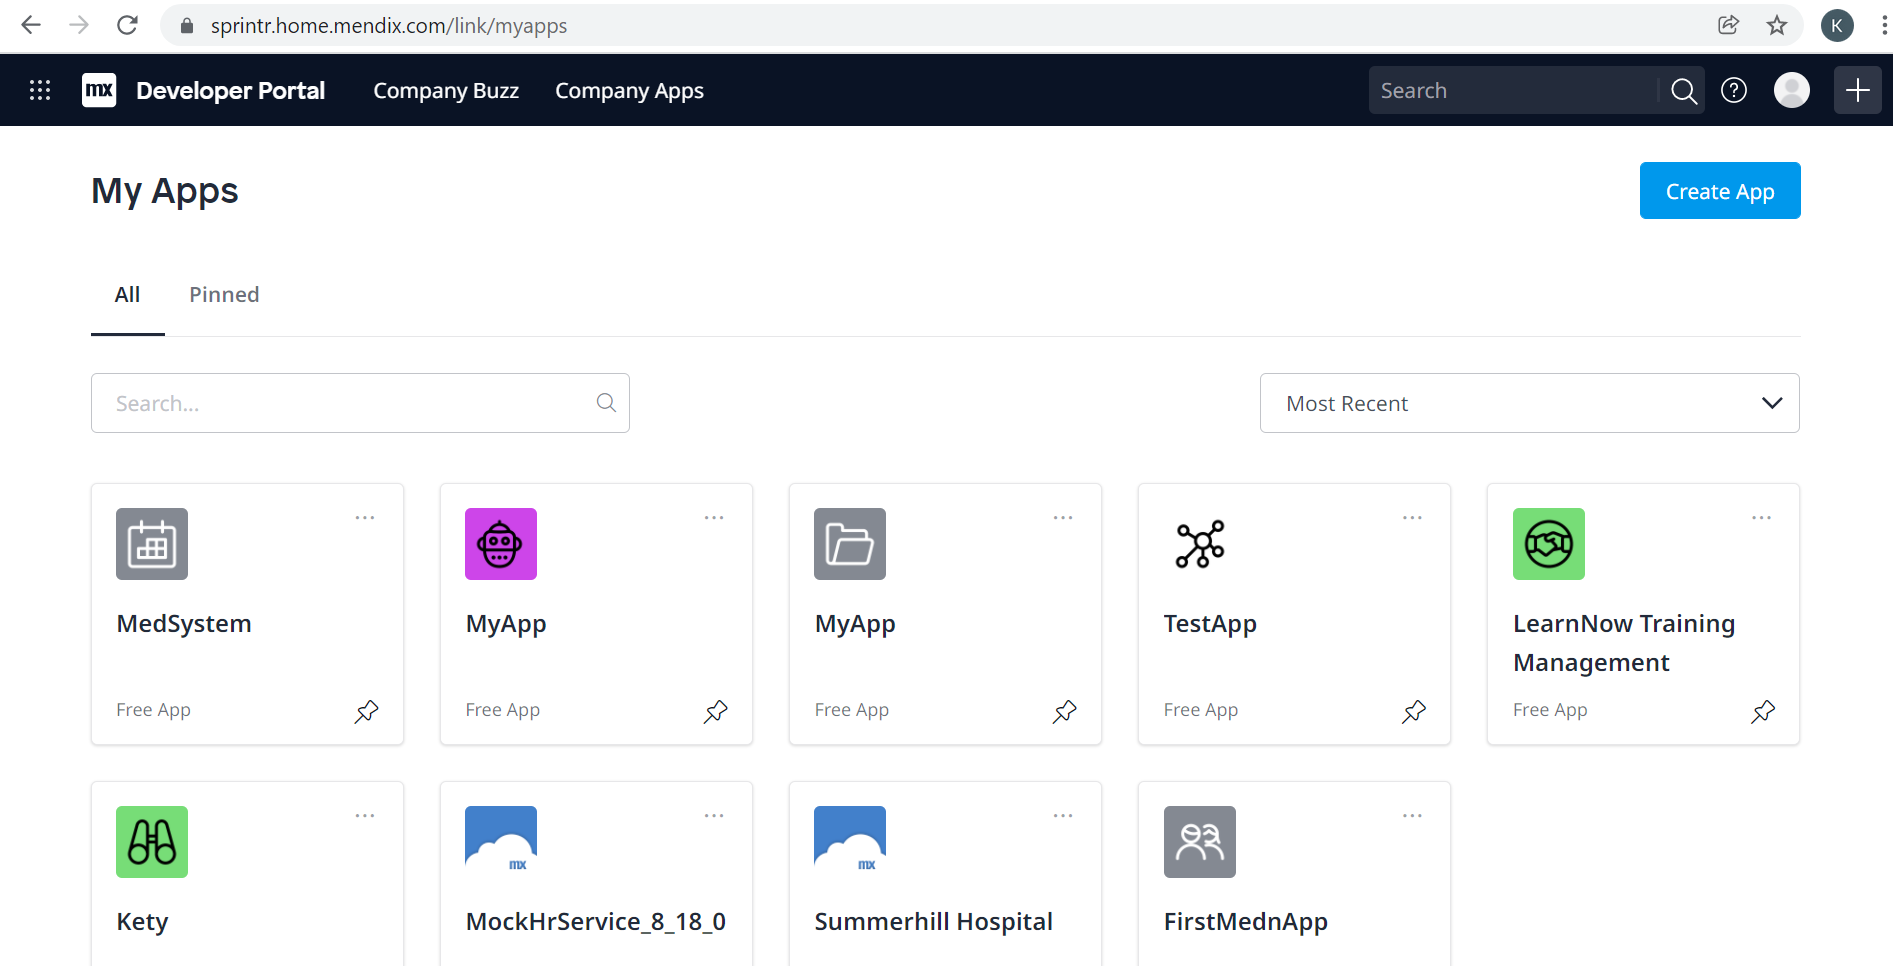Open the Most Recent sort dropdown
Viewport: 1893px width, 966px height.
(1528, 403)
